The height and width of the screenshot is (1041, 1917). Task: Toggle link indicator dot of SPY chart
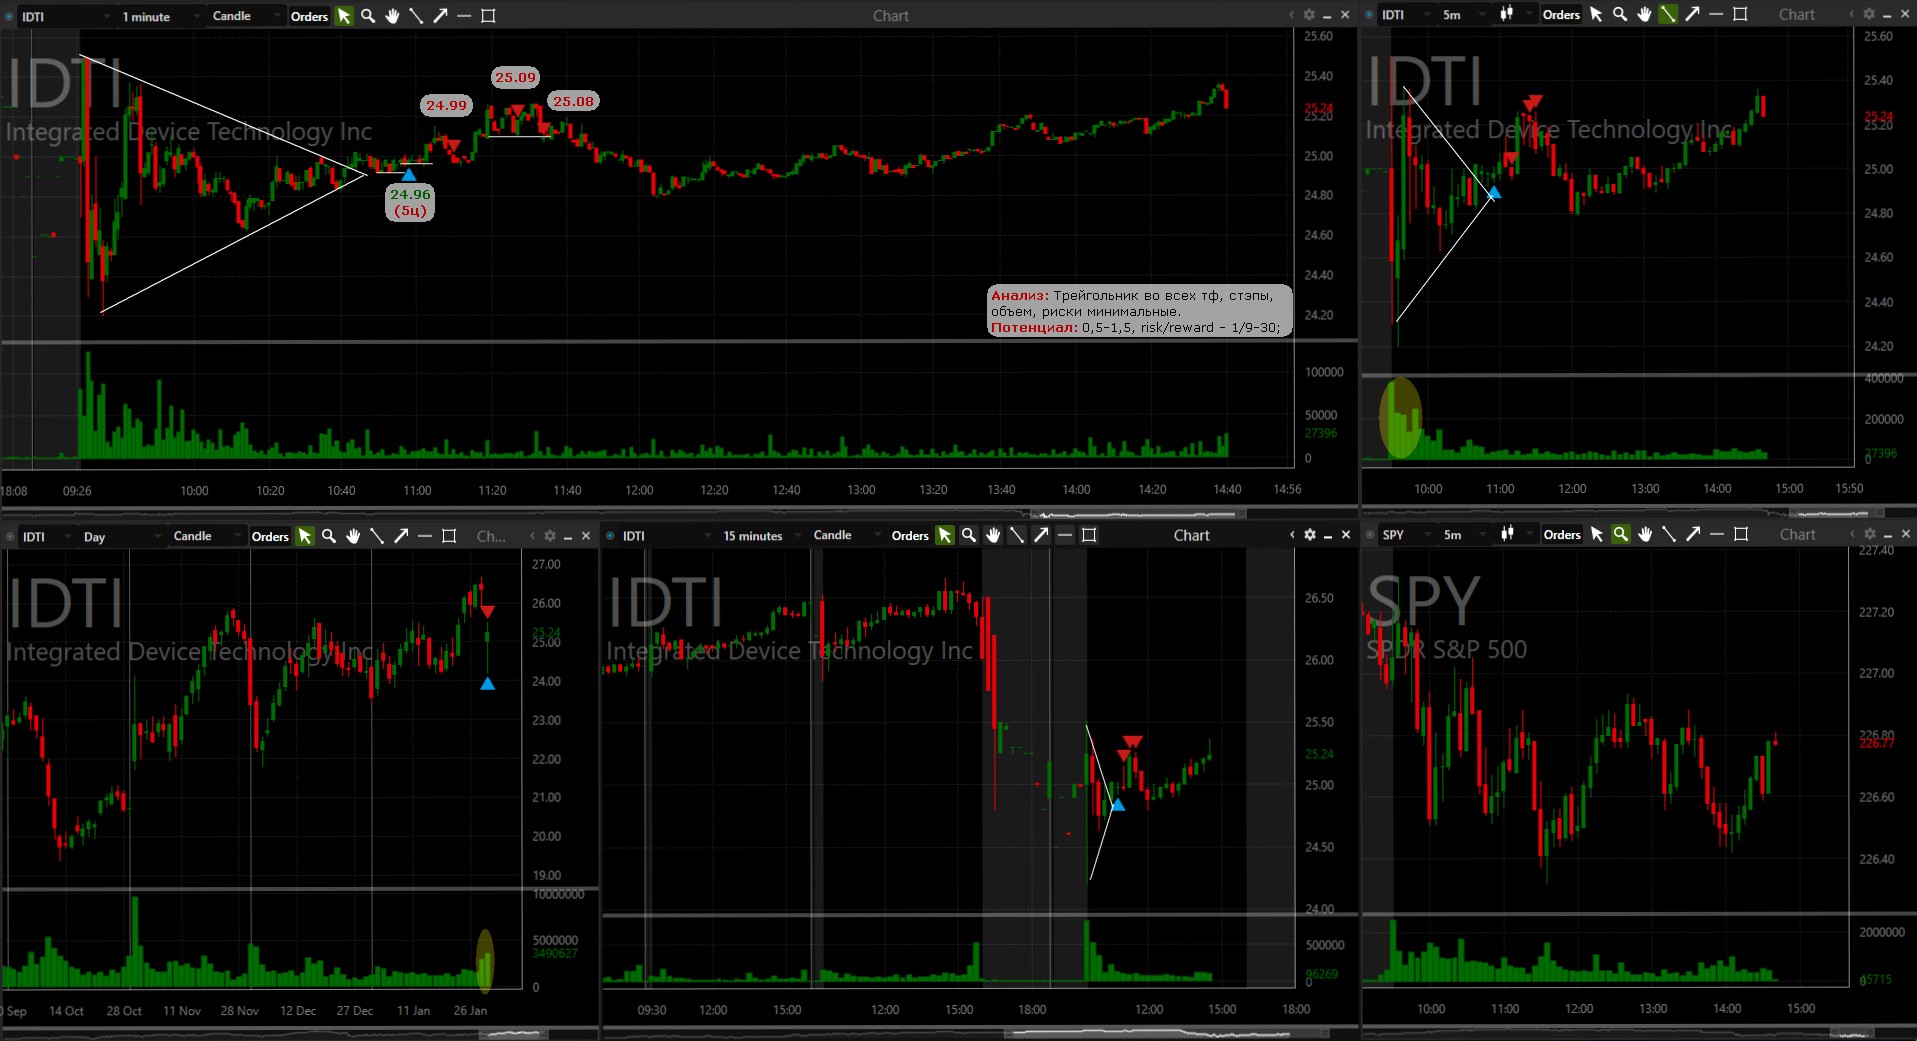[x=1370, y=534]
